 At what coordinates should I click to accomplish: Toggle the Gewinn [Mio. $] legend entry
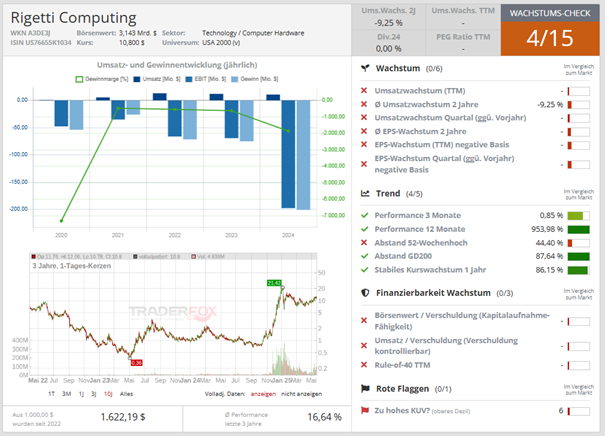pyautogui.click(x=255, y=79)
